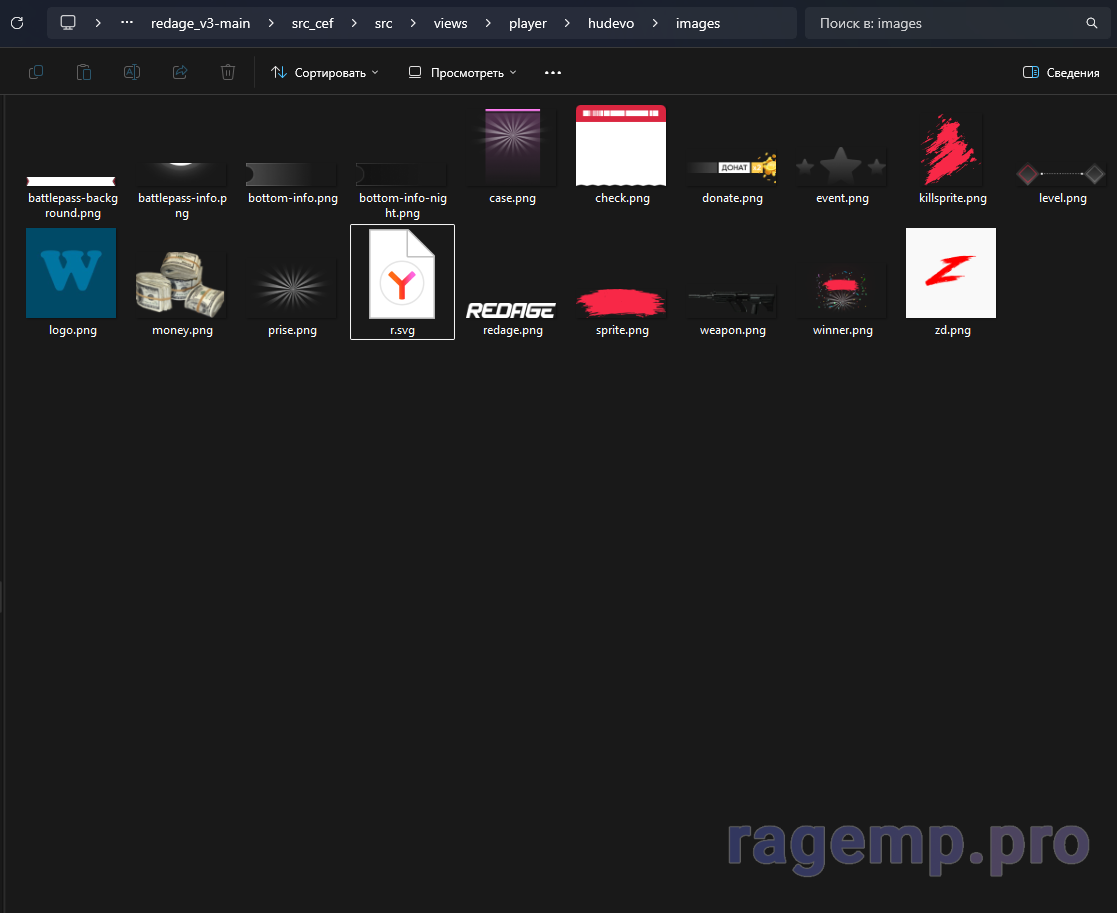
Task: Open the Сортировать sort dropdown
Action: coord(325,73)
